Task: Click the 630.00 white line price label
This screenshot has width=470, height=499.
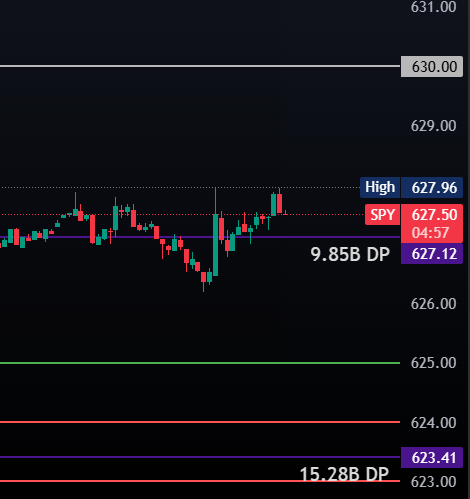Action: coord(432,67)
